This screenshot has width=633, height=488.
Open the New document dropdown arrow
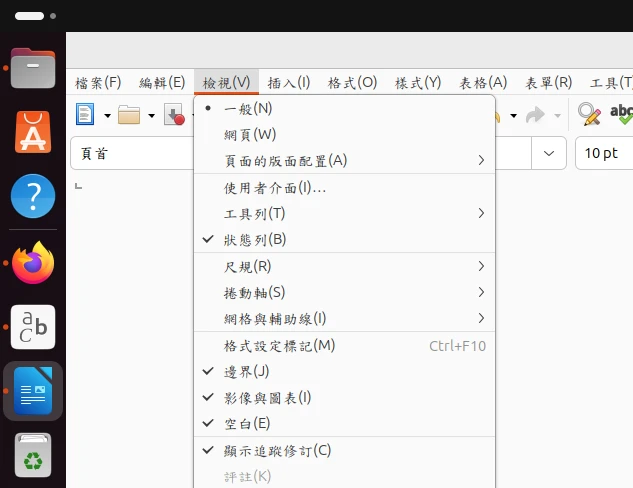[107, 115]
